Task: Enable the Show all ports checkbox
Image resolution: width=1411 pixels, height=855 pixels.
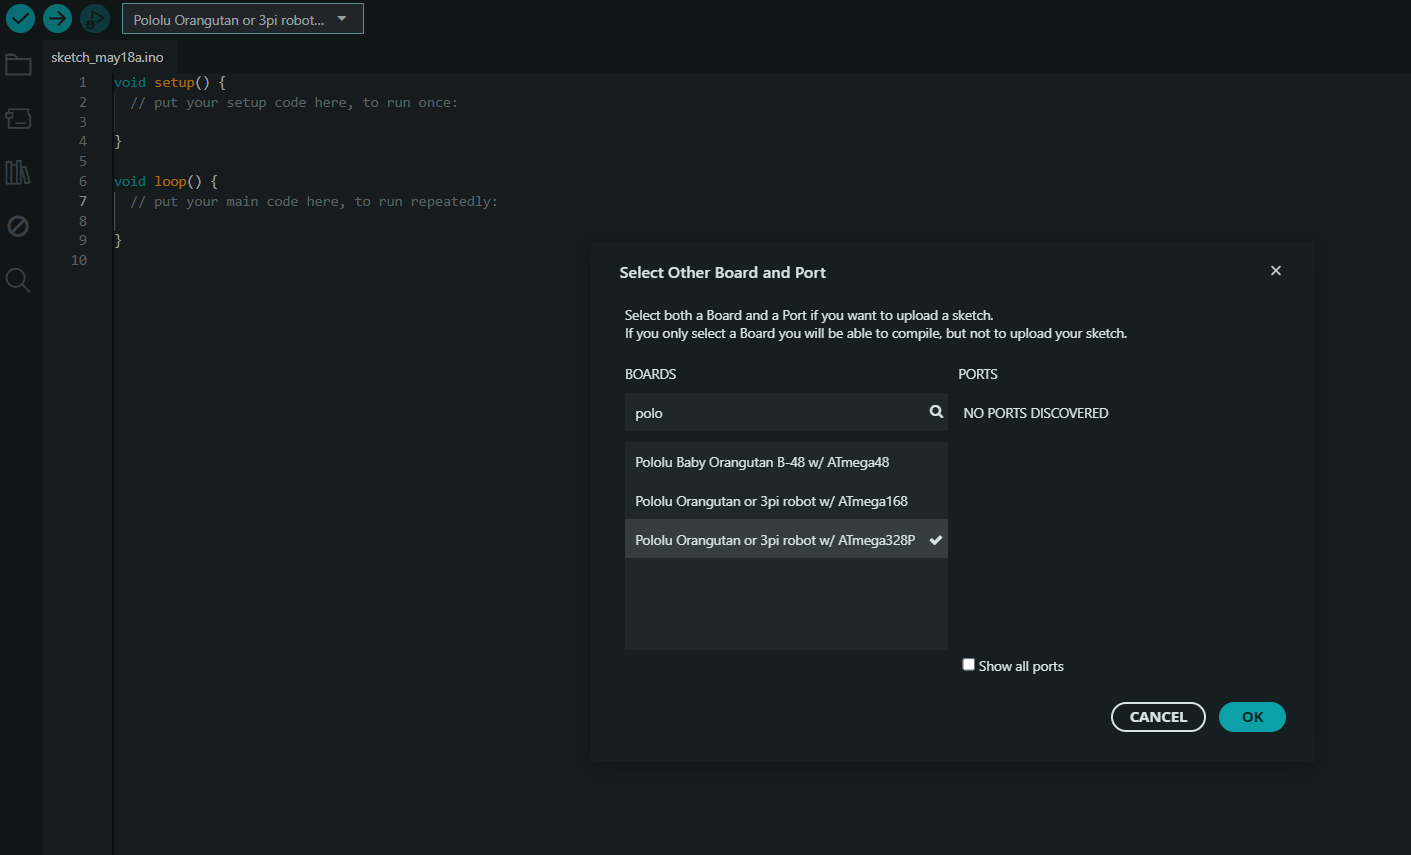Action: click(x=968, y=664)
